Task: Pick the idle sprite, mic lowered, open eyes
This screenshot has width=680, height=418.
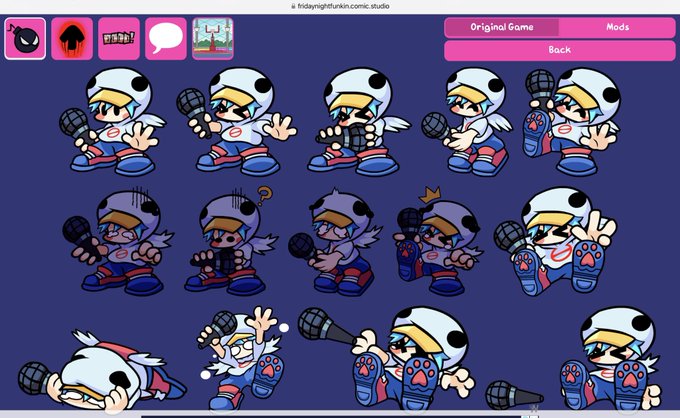Action: [x=112, y=121]
